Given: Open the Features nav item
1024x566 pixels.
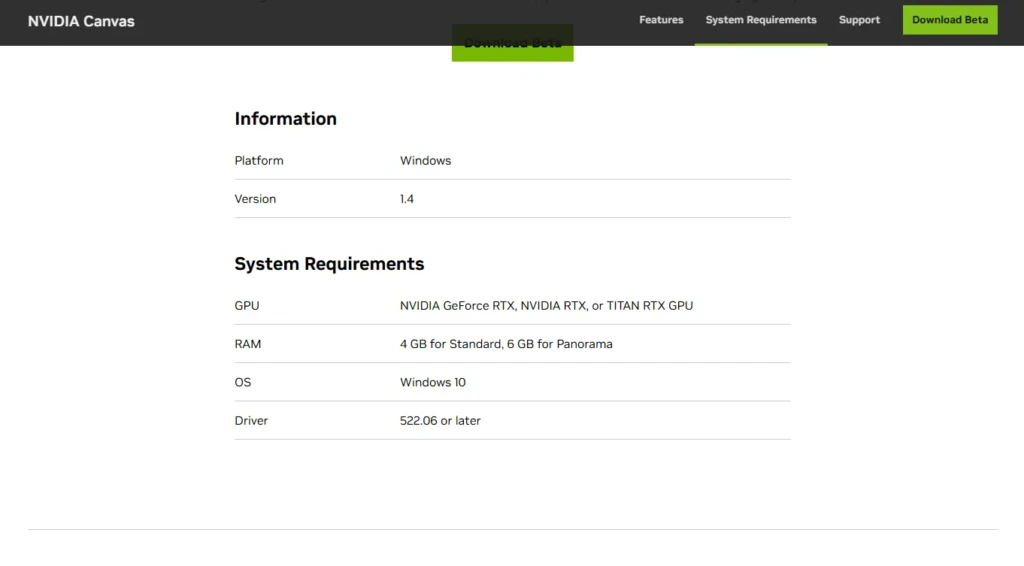Looking at the screenshot, I should (x=661, y=20).
